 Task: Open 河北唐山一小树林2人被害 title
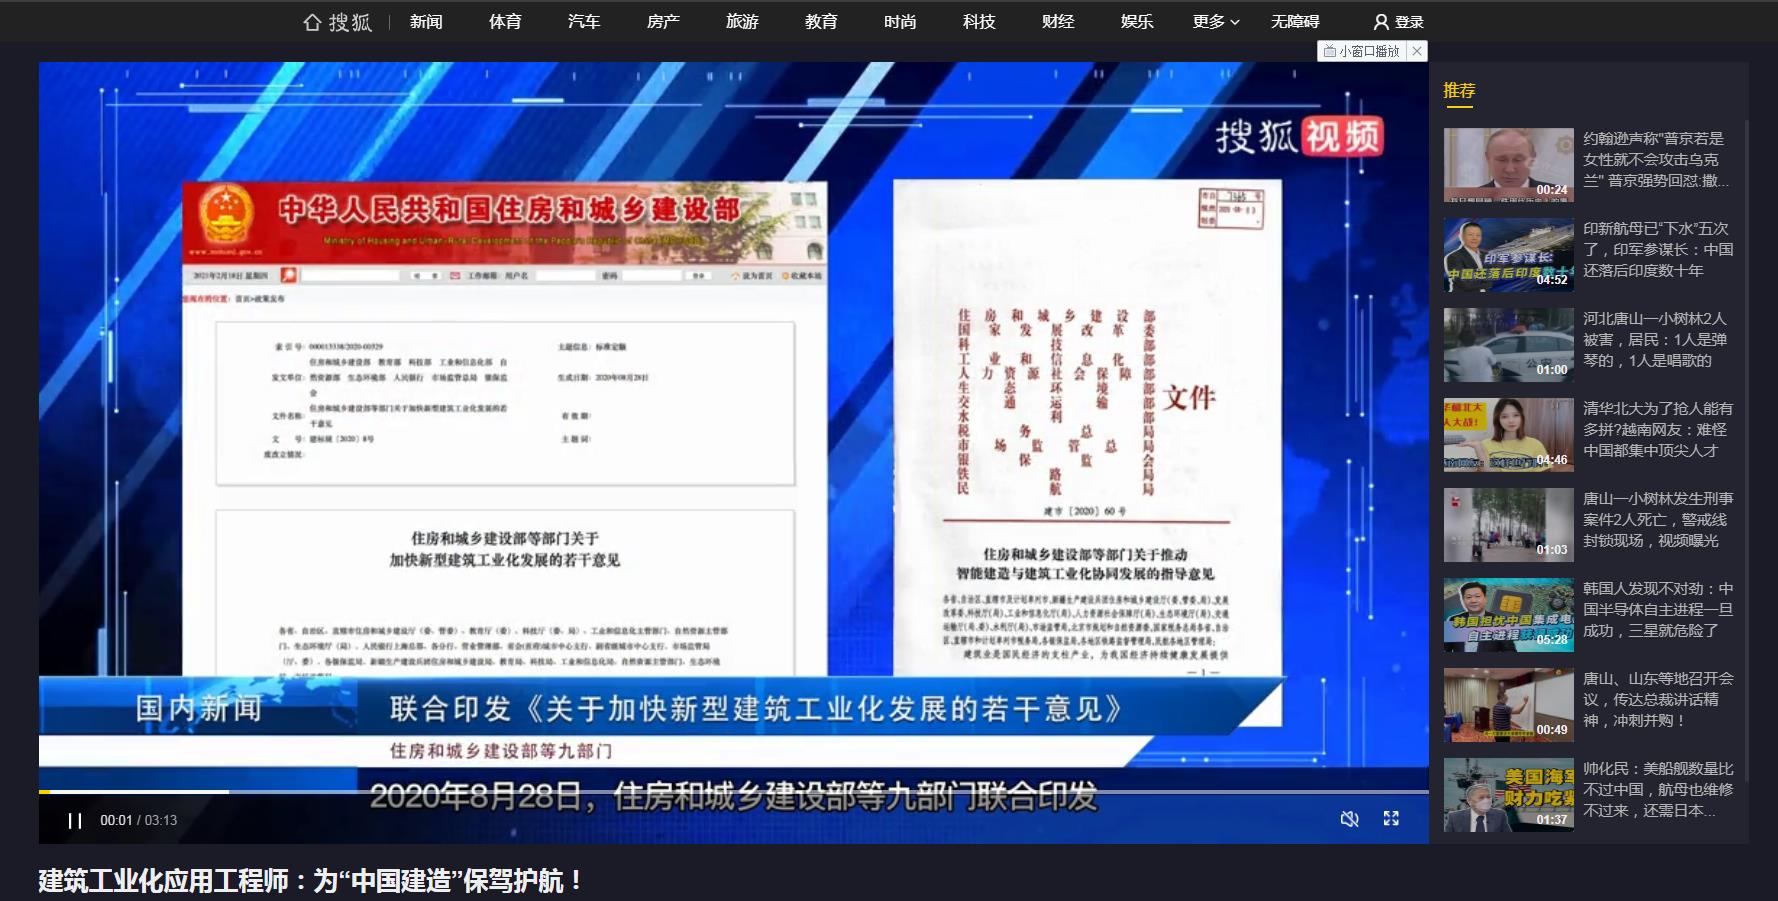(1655, 339)
